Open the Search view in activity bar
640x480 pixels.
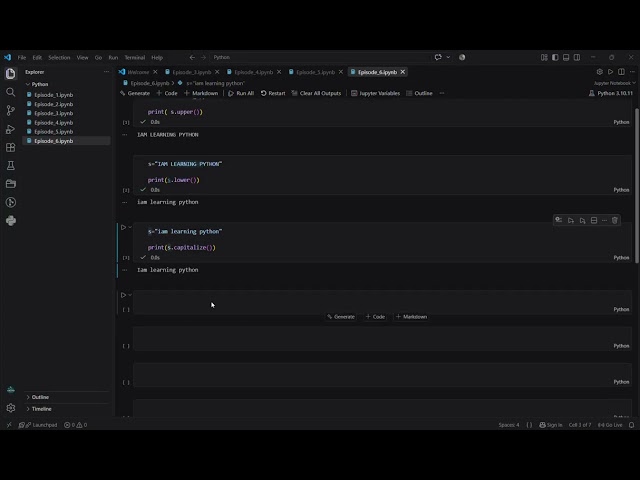click(x=11, y=92)
